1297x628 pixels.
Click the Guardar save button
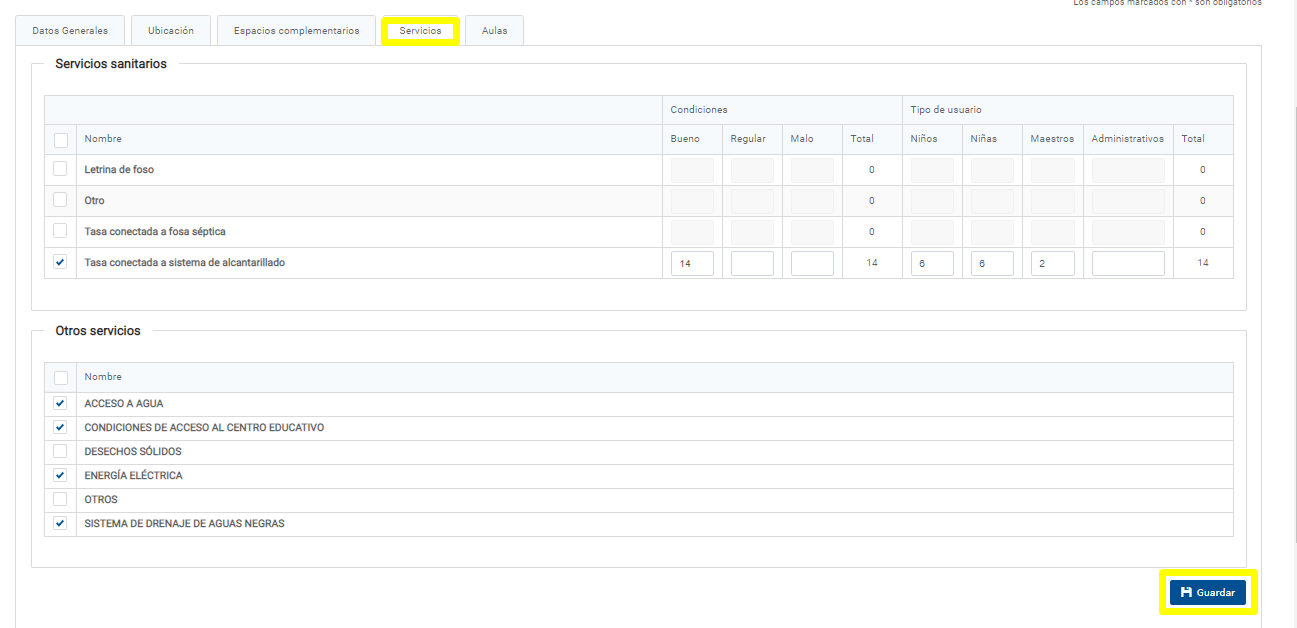[1207, 593]
